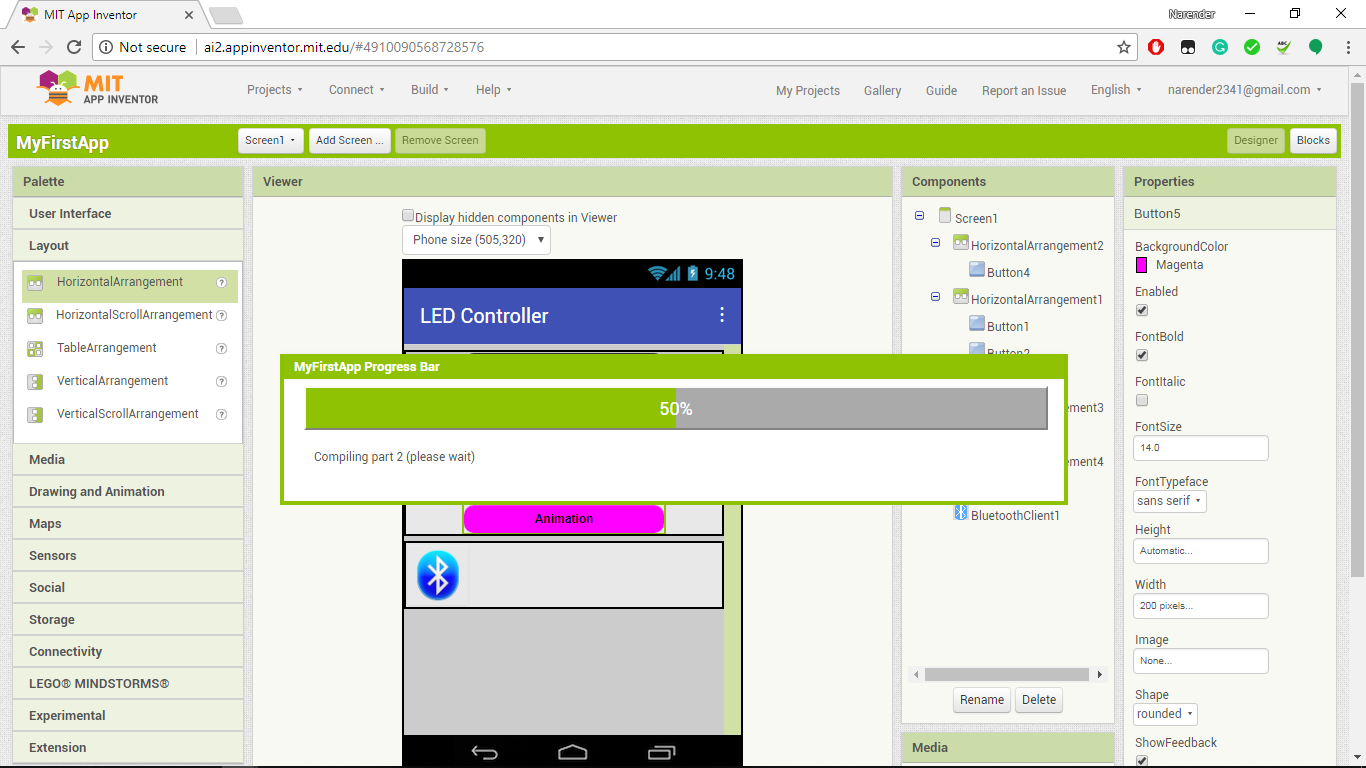Check the FontItalic property checkbox
Viewport: 1366px width, 768px height.
point(1142,400)
